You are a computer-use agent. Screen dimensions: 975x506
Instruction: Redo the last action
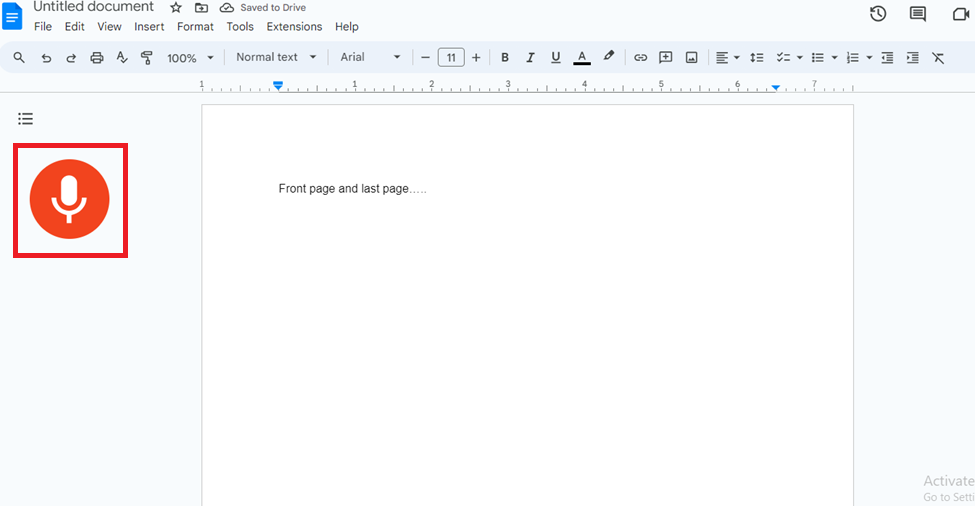click(x=71, y=58)
